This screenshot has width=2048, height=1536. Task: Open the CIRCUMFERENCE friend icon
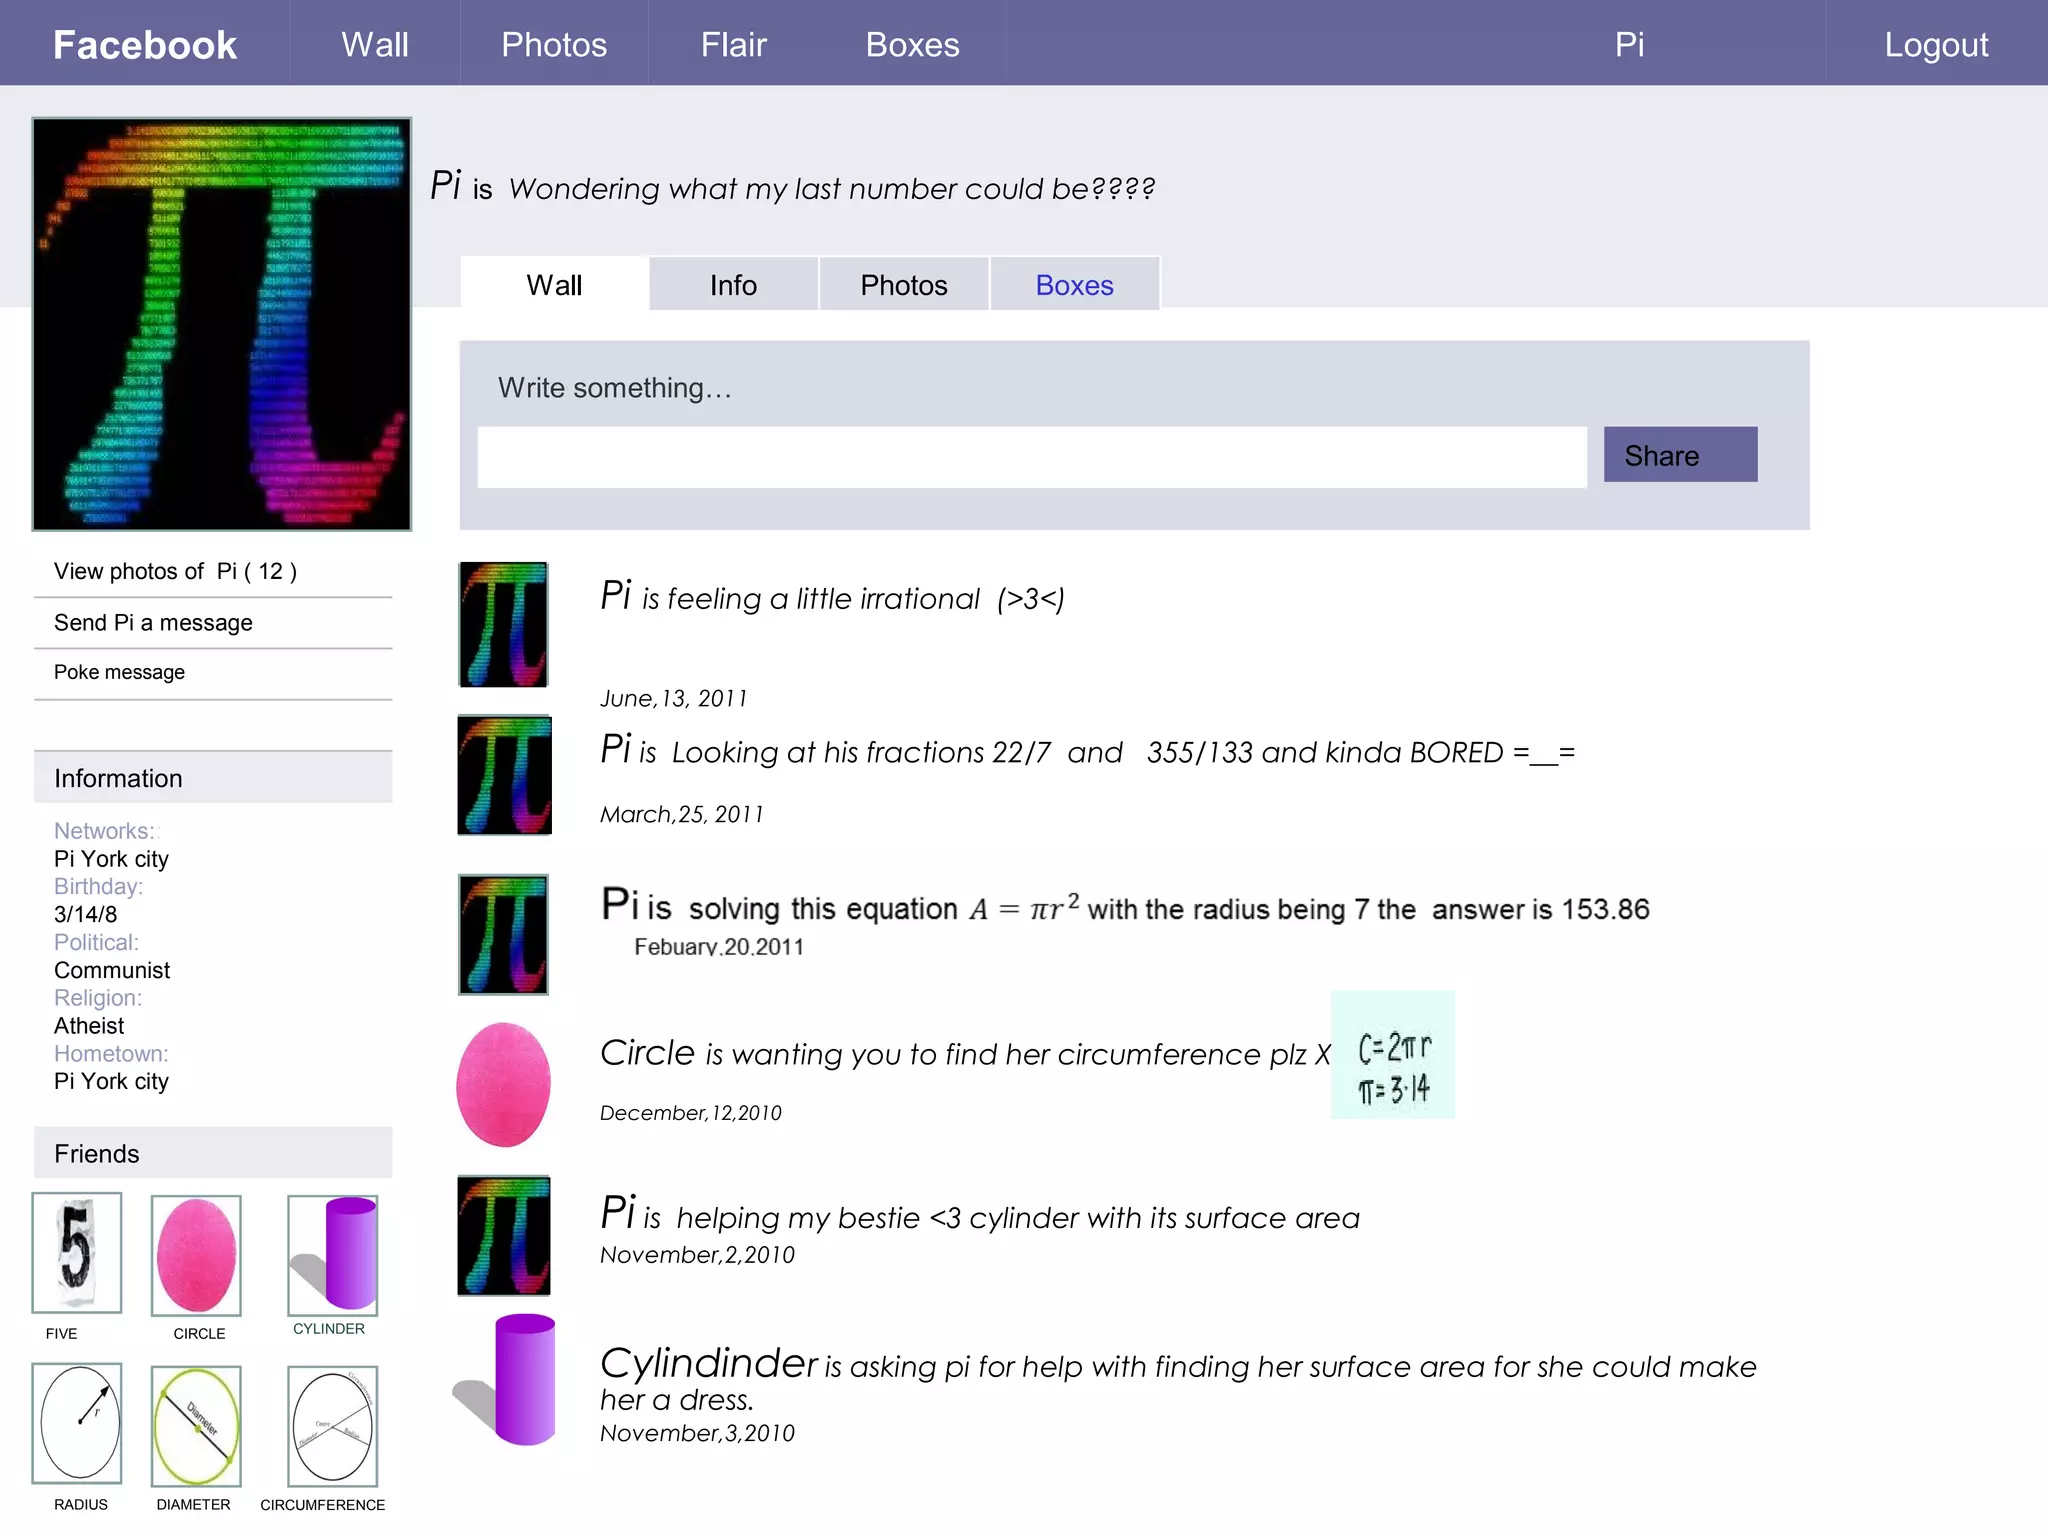tap(333, 1426)
